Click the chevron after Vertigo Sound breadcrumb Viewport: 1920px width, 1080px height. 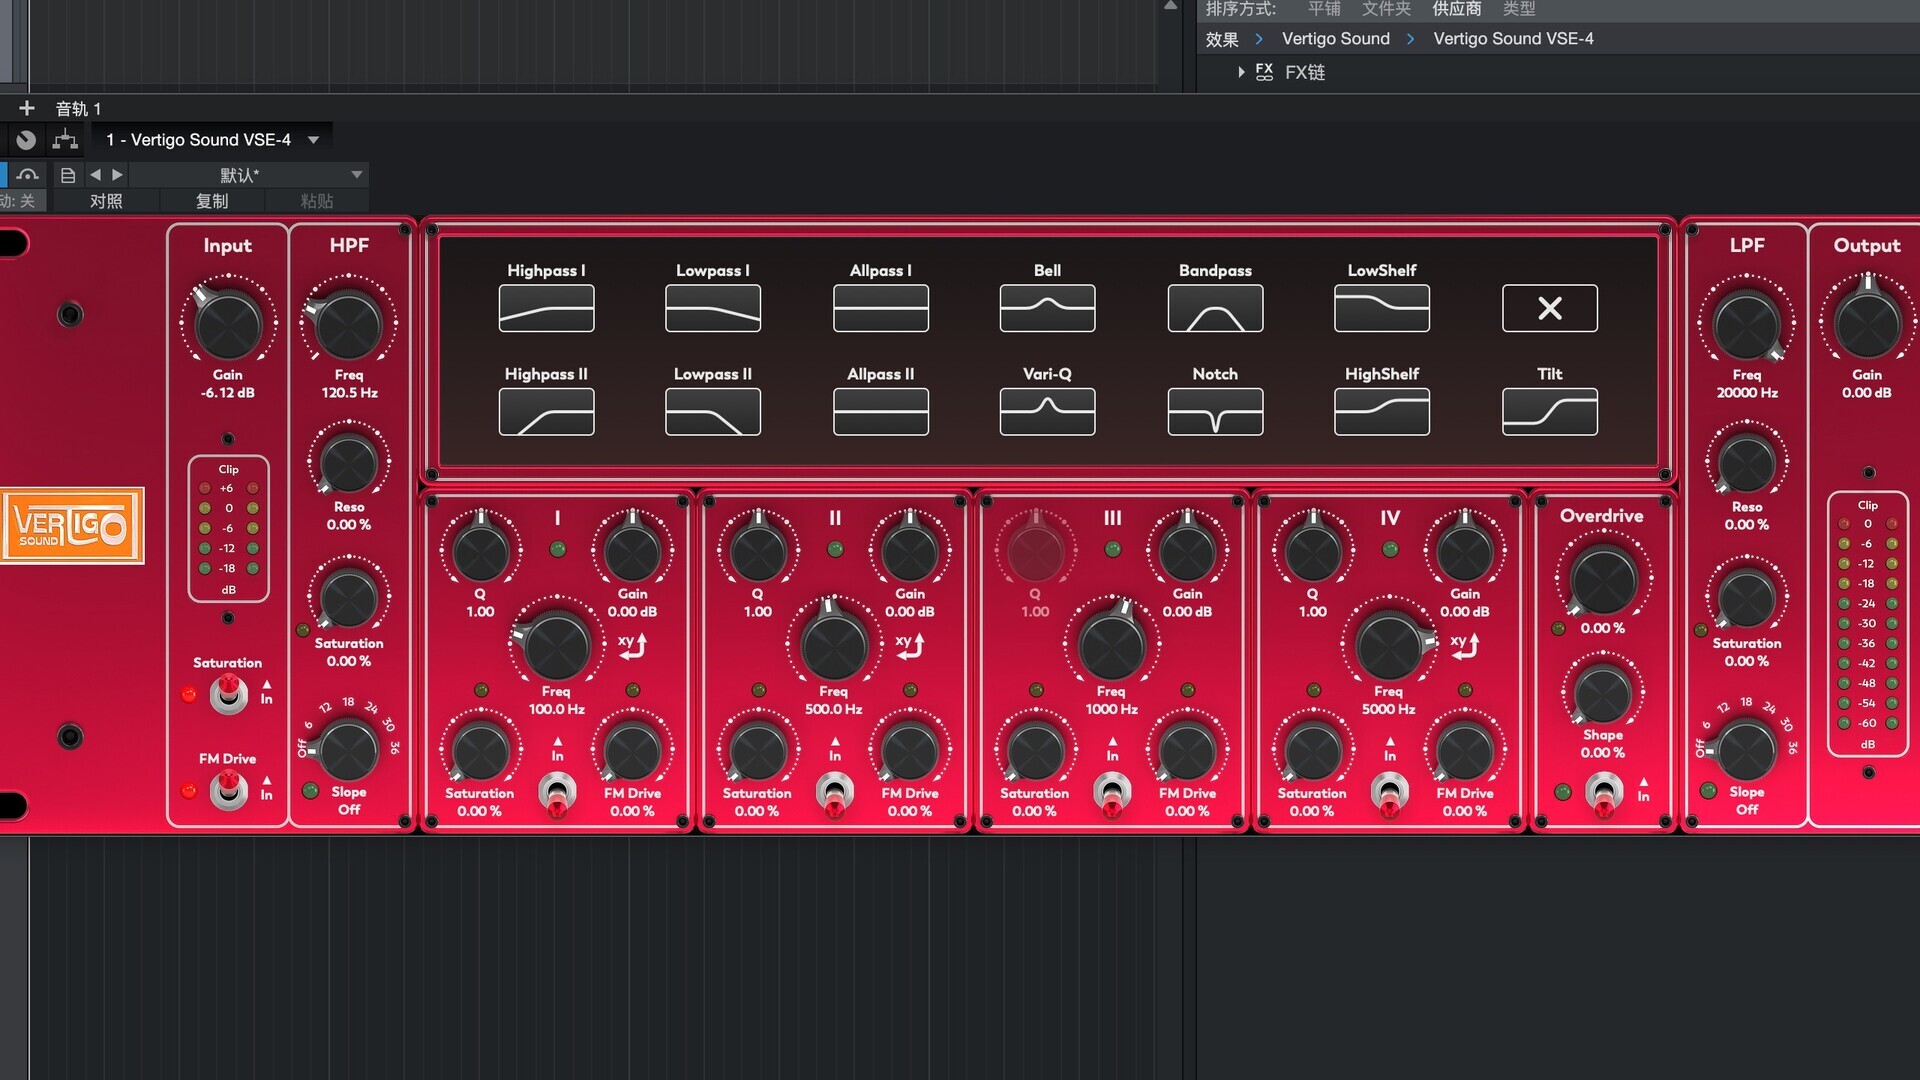(1410, 39)
